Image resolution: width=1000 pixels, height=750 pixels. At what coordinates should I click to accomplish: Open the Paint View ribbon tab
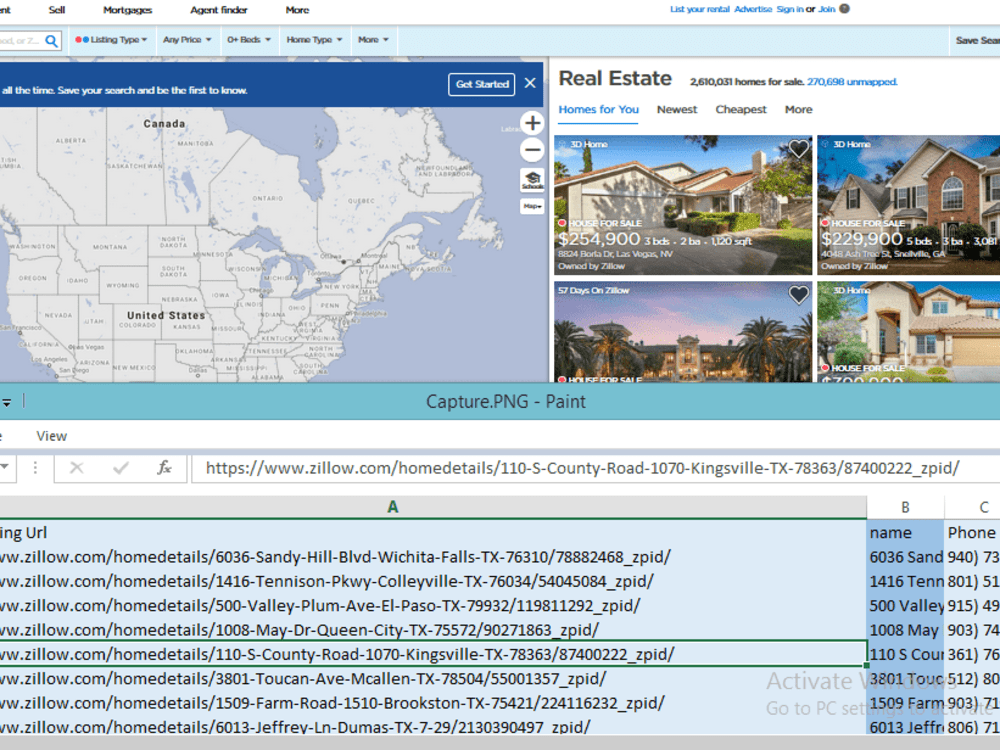(x=52, y=436)
